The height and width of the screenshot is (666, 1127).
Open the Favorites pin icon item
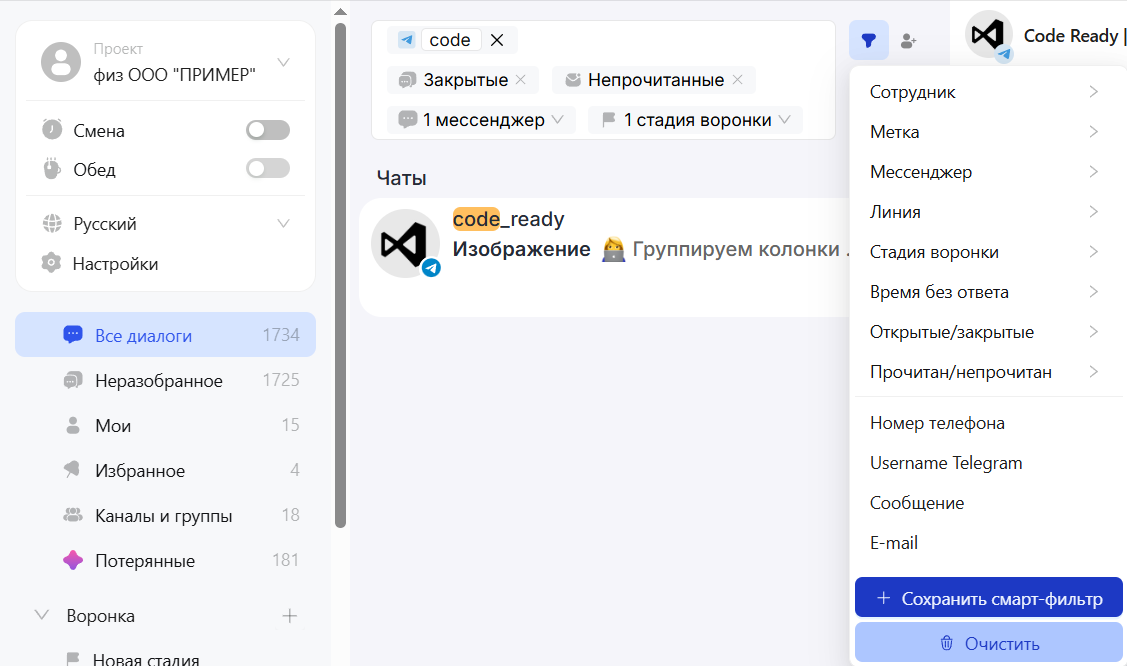click(72, 470)
